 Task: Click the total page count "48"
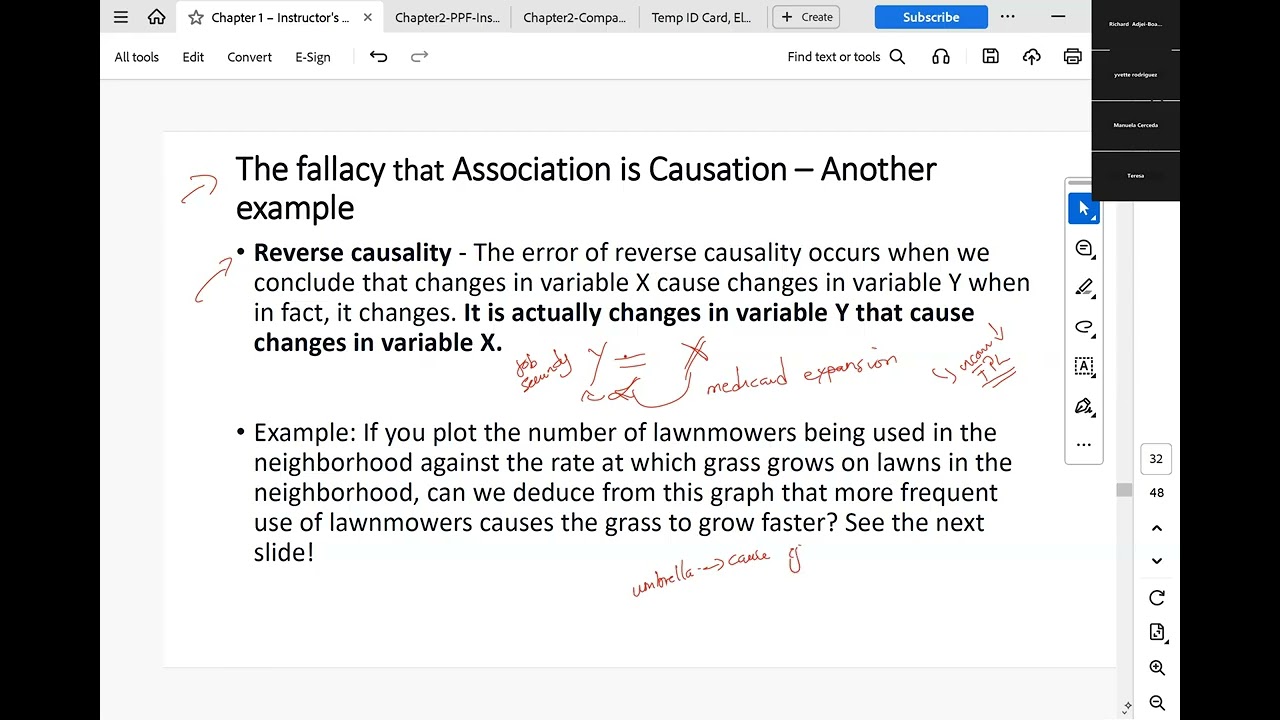point(1156,493)
